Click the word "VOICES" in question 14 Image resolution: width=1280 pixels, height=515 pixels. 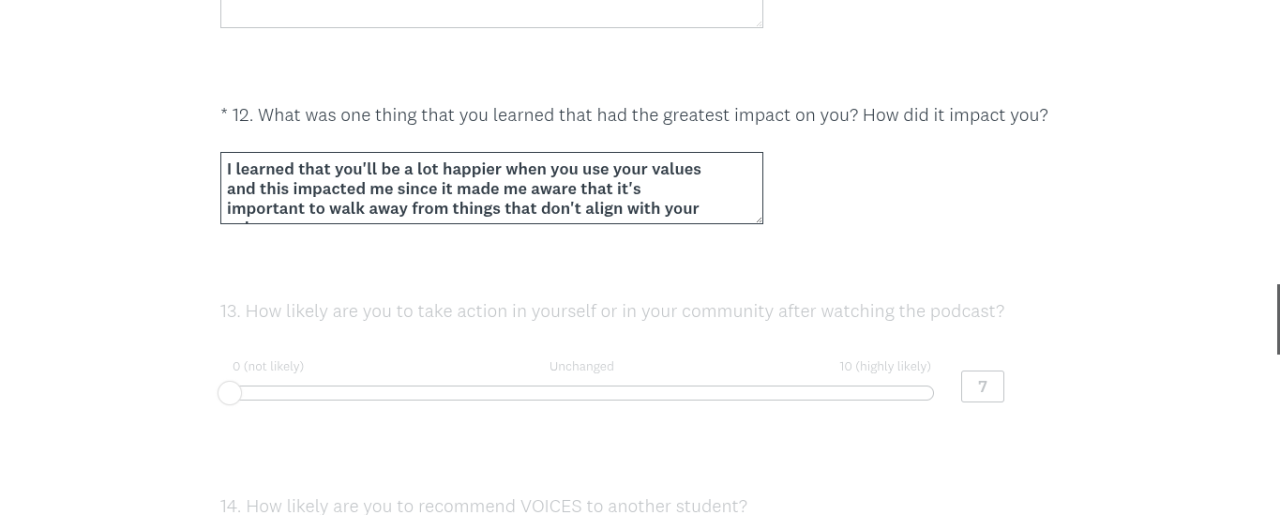[x=550, y=506]
